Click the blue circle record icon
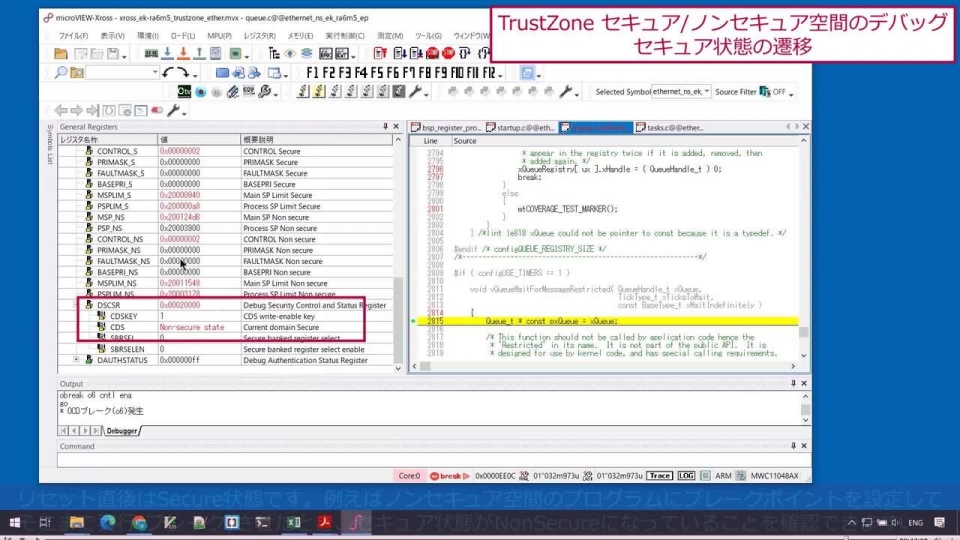 tap(200, 92)
